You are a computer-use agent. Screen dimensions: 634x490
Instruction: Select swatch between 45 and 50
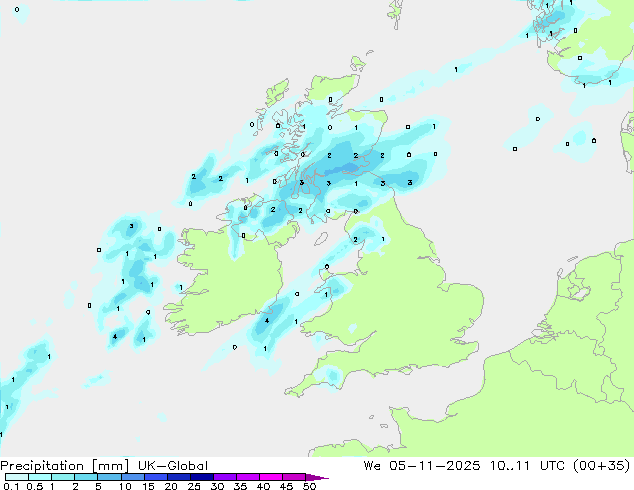[294, 477]
